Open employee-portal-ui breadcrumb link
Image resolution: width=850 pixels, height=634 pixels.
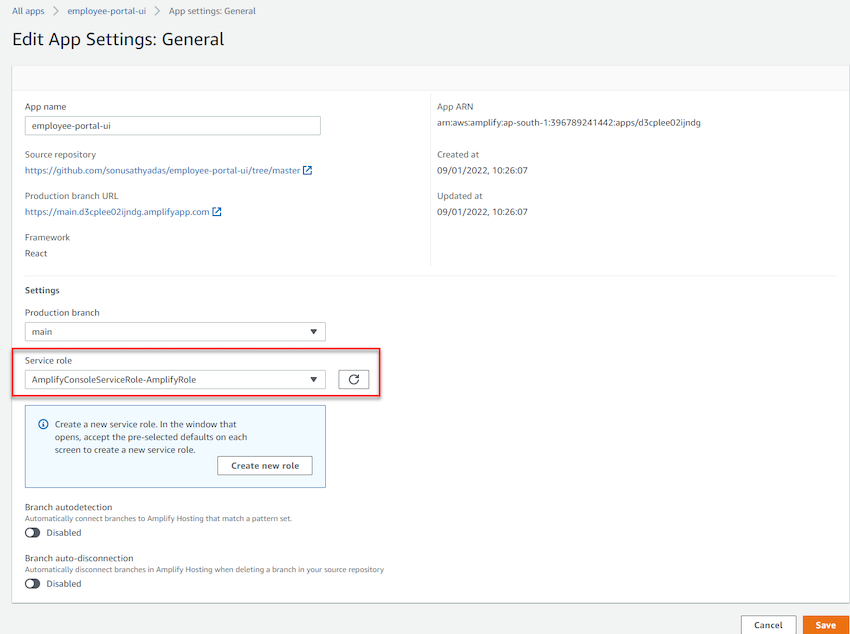[106, 11]
